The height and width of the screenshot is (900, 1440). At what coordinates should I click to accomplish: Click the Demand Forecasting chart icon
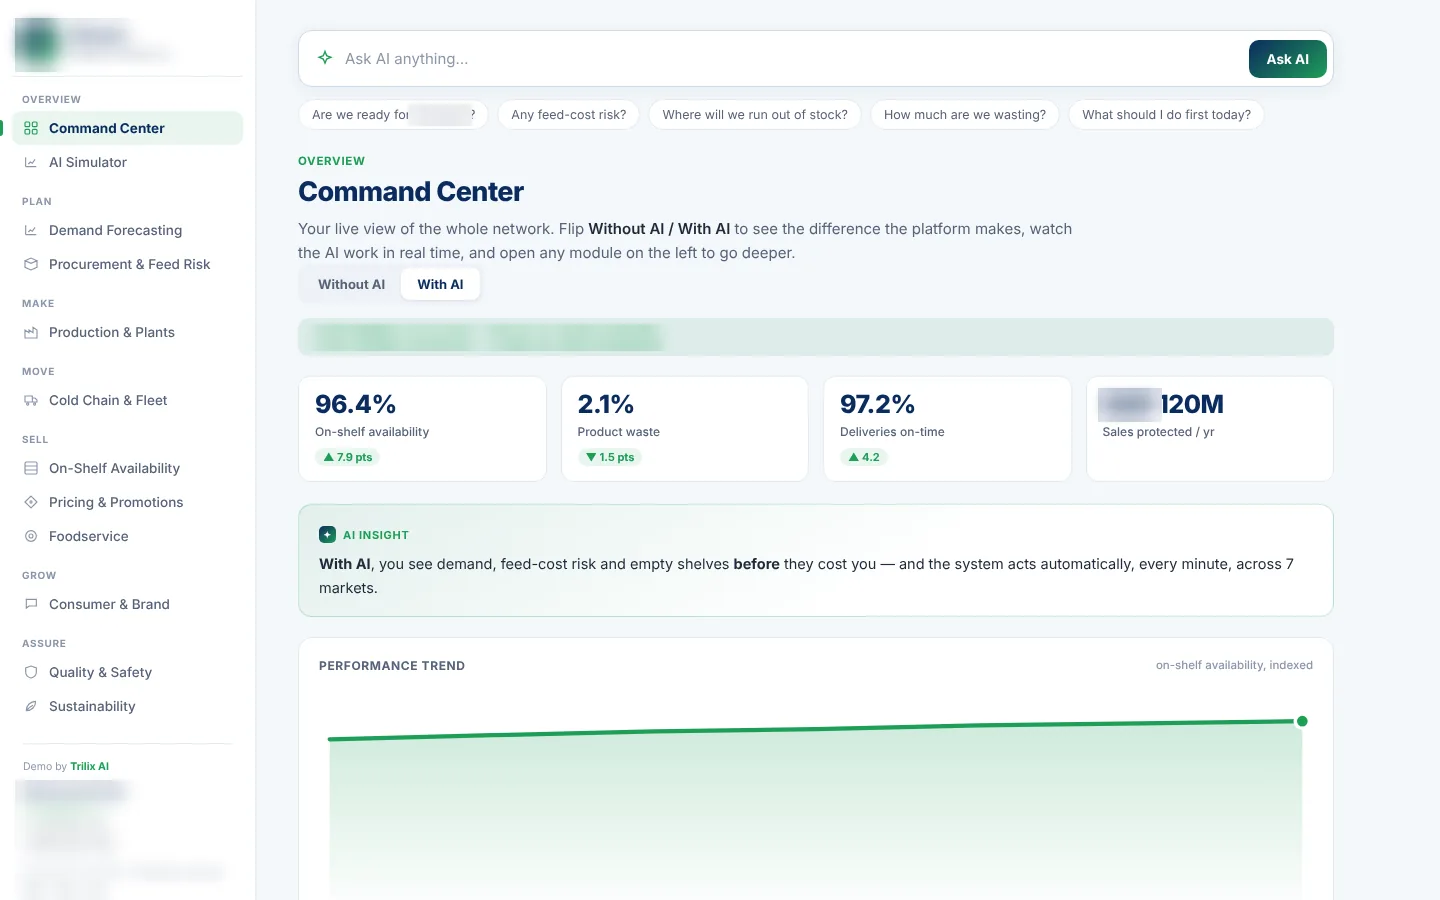(x=31, y=230)
